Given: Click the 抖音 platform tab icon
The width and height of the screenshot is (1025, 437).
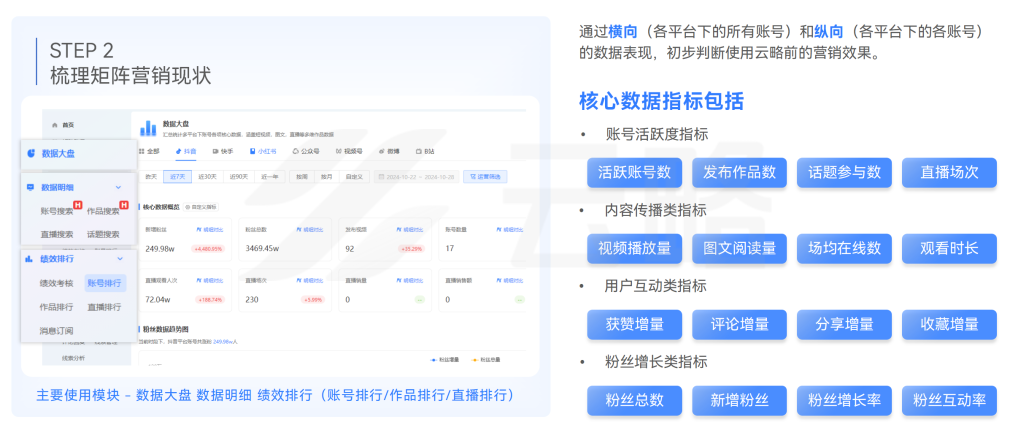Looking at the screenshot, I should click(178, 151).
